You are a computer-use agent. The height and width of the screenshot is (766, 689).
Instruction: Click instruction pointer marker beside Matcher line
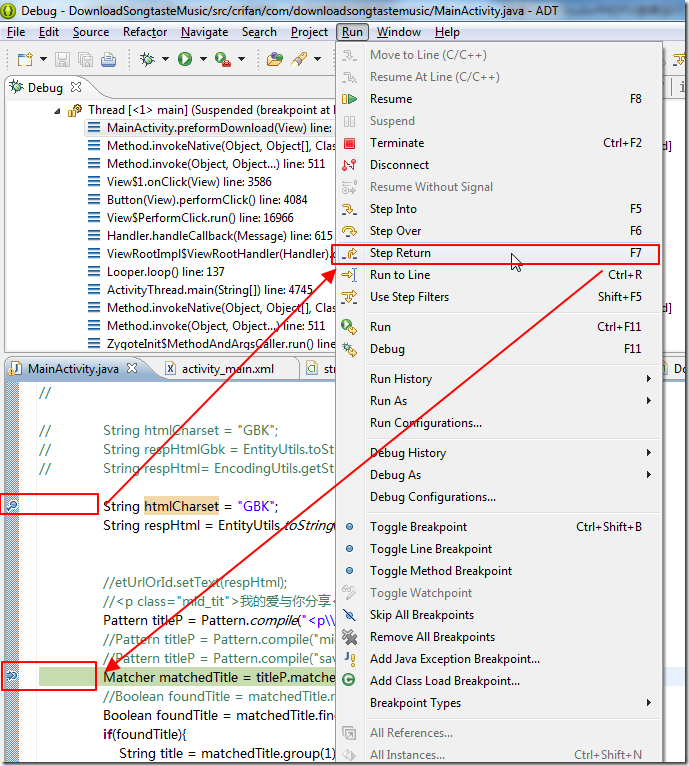coord(12,676)
